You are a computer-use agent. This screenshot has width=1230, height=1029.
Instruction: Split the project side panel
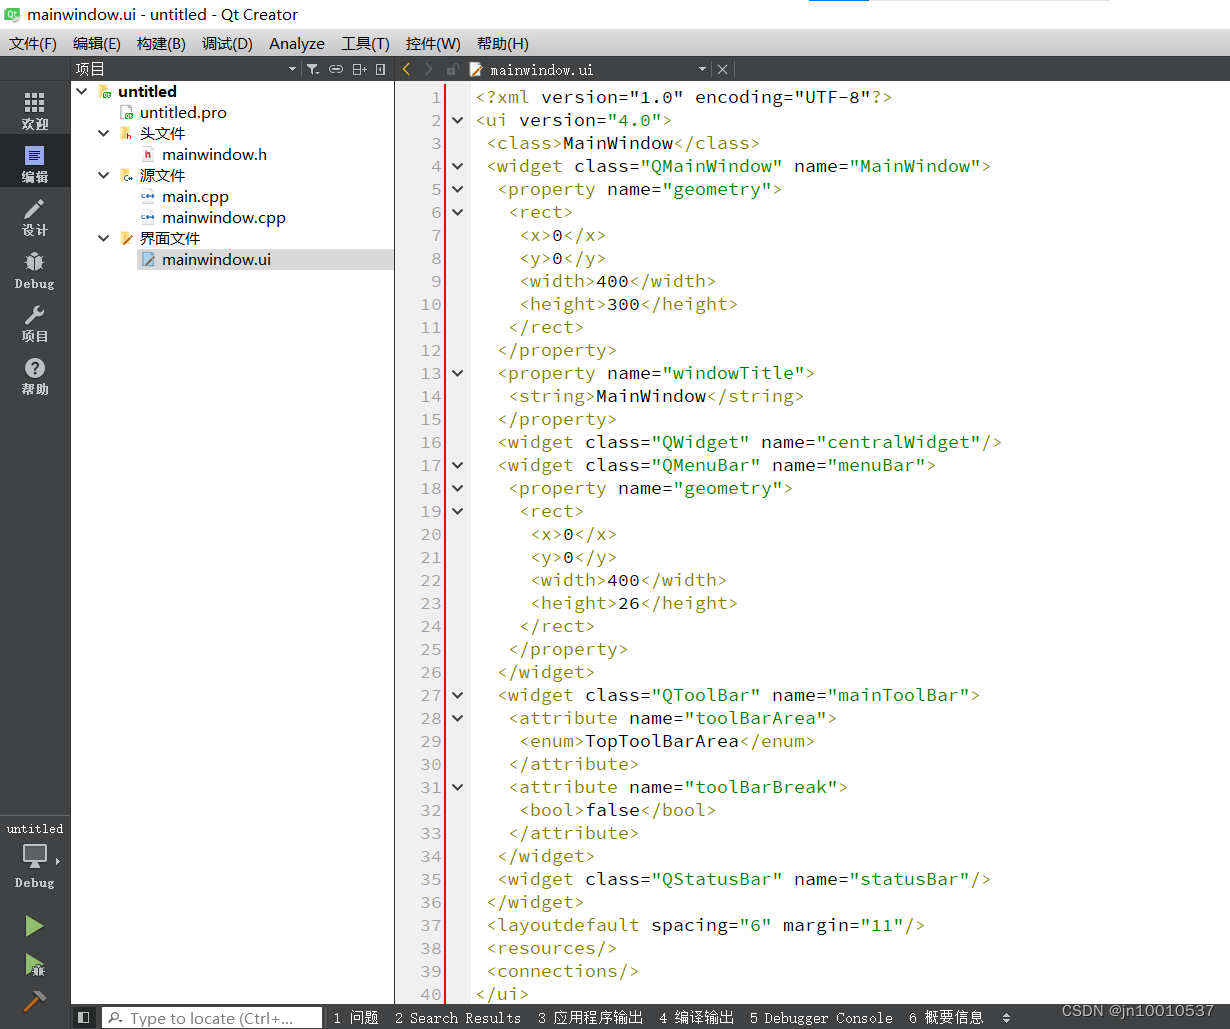(359, 69)
